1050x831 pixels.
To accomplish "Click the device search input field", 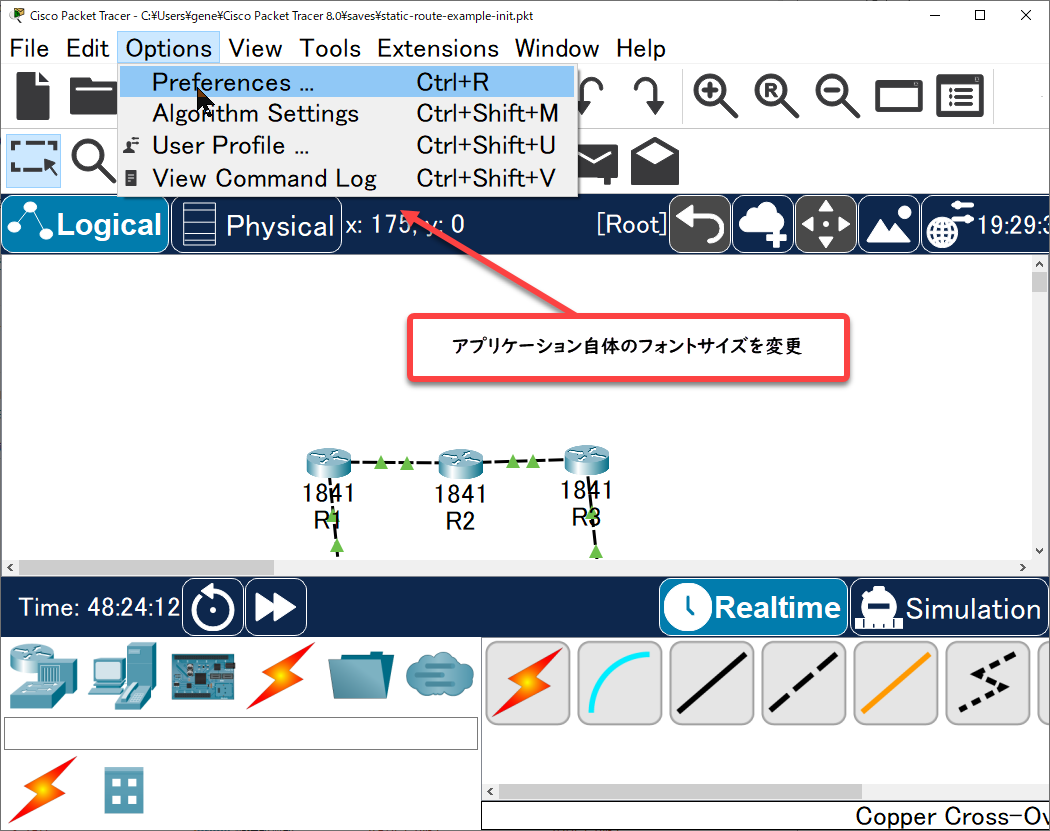I will point(240,733).
